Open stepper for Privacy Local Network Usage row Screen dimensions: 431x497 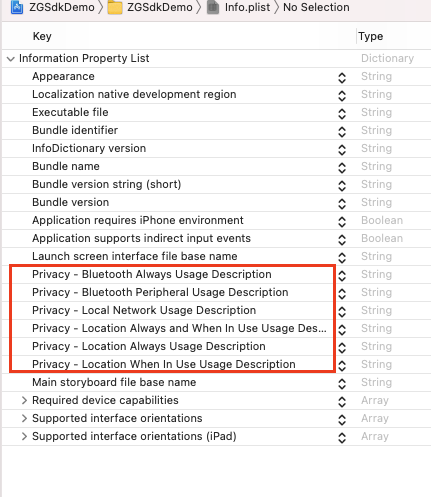point(342,312)
